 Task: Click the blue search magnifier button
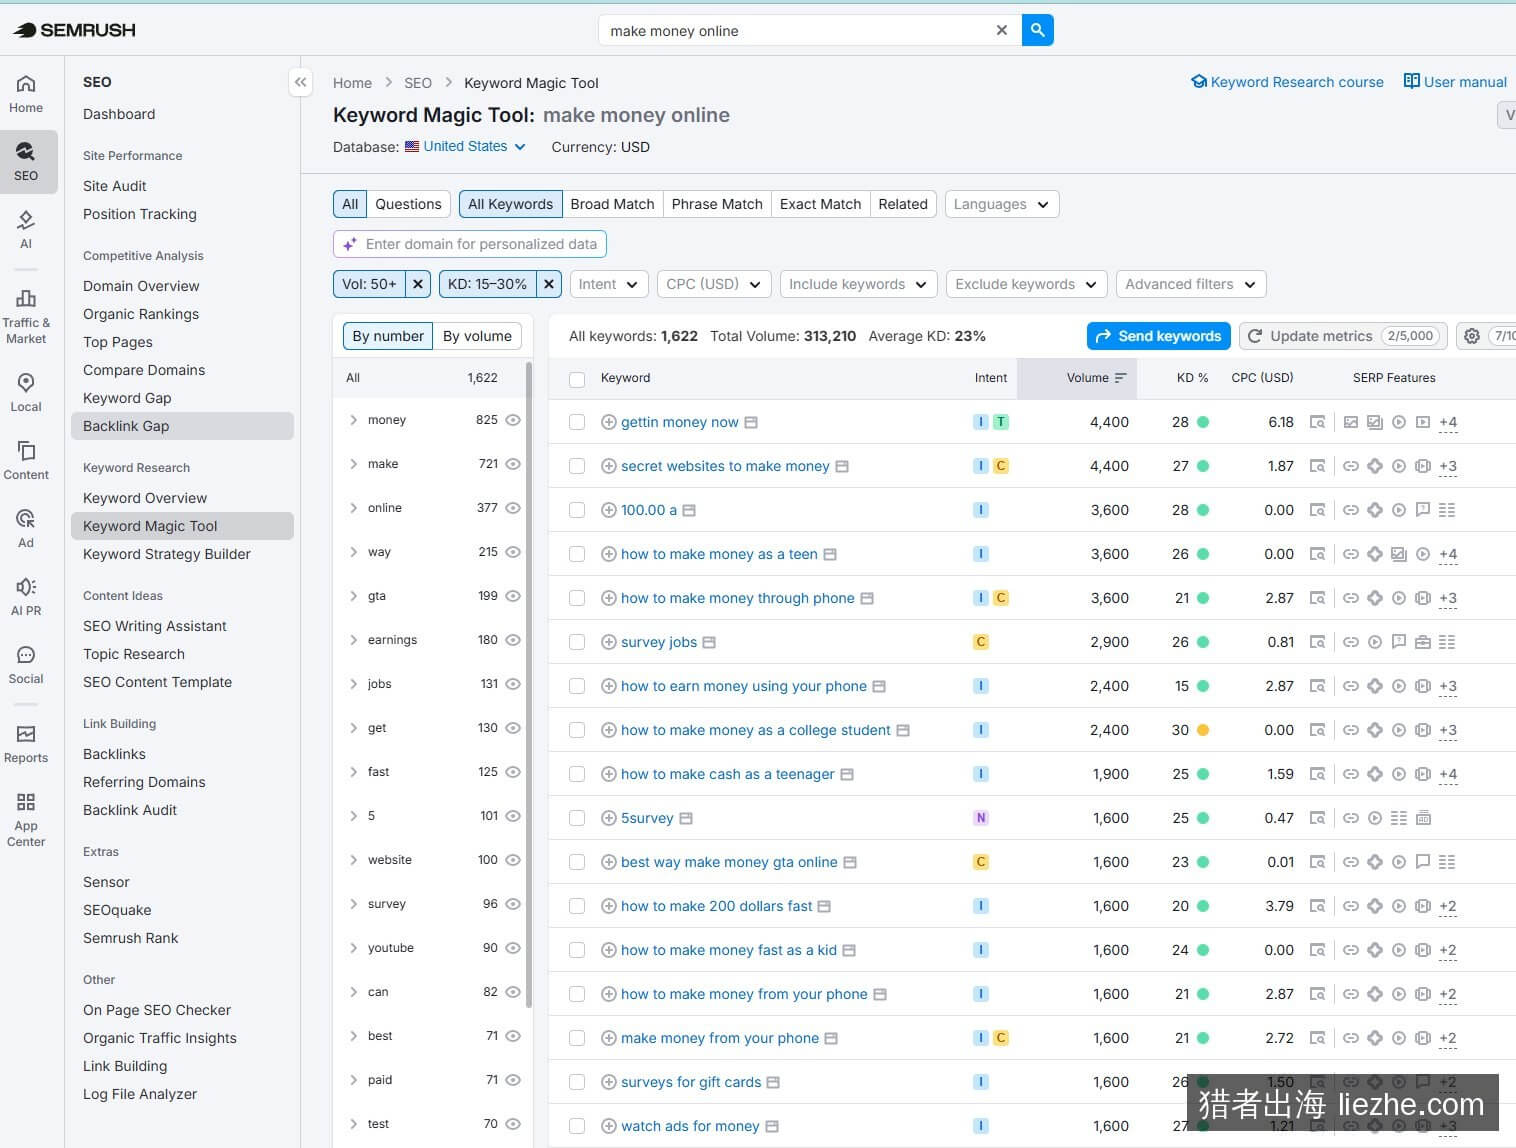(1038, 30)
